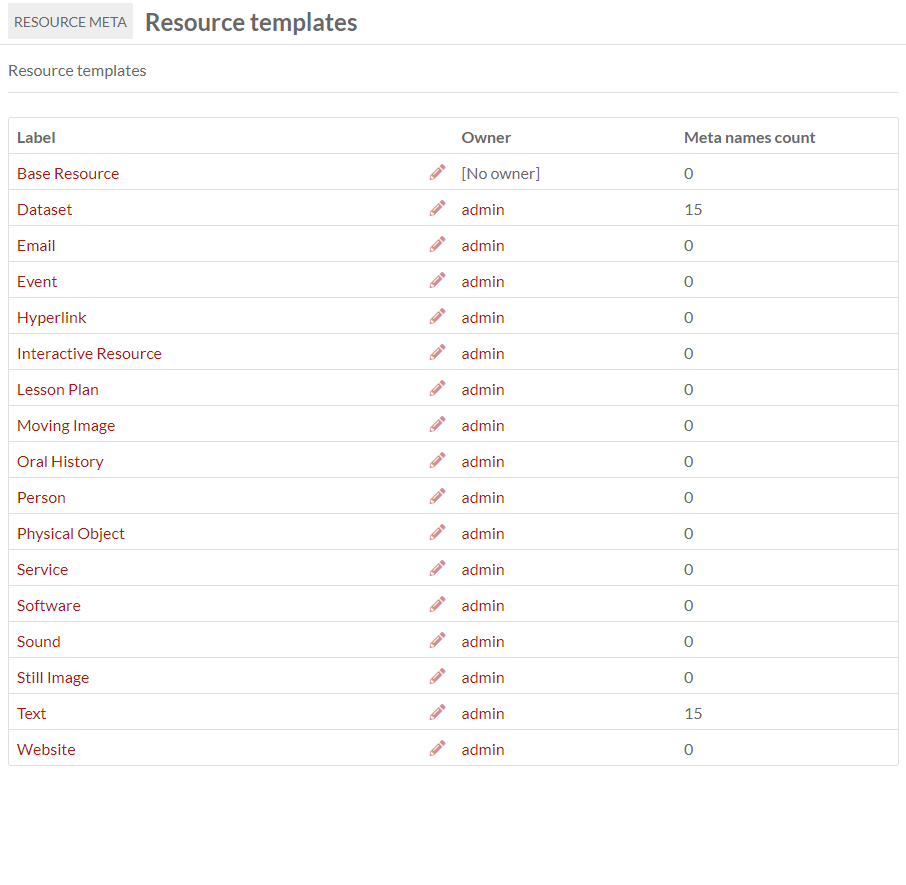Open the Physical Object template
Viewport: 906px width, 885px height.
click(70, 534)
